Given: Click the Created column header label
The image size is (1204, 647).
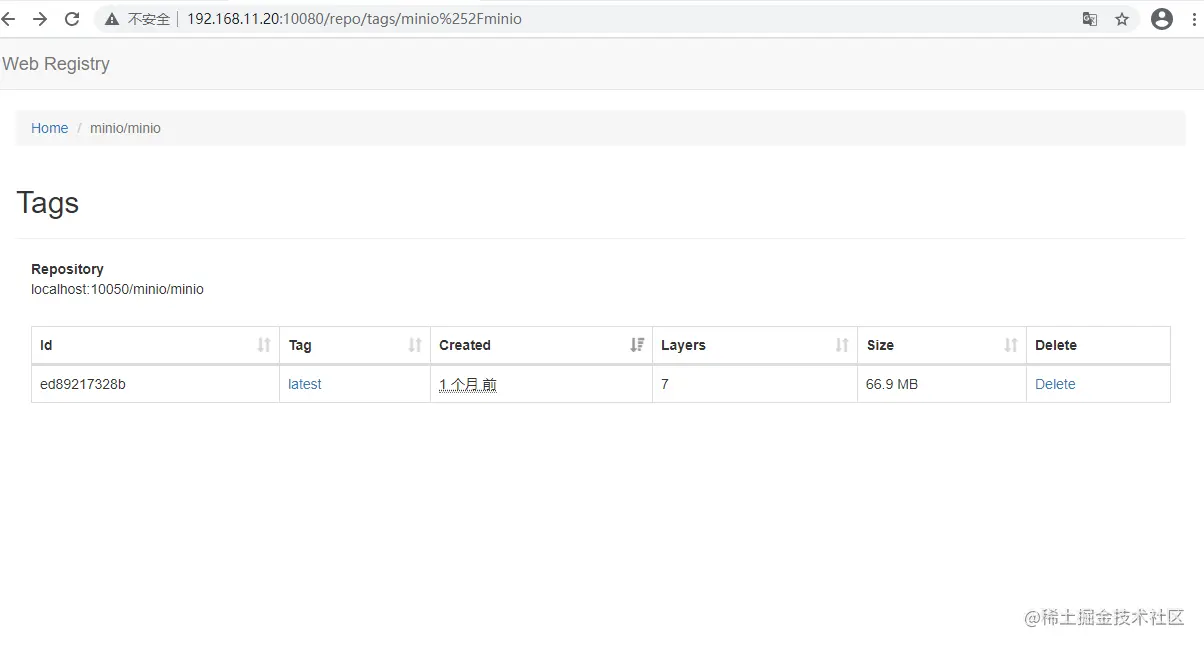Looking at the screenshot, I should pyautogui.click(x=465, y=345).
